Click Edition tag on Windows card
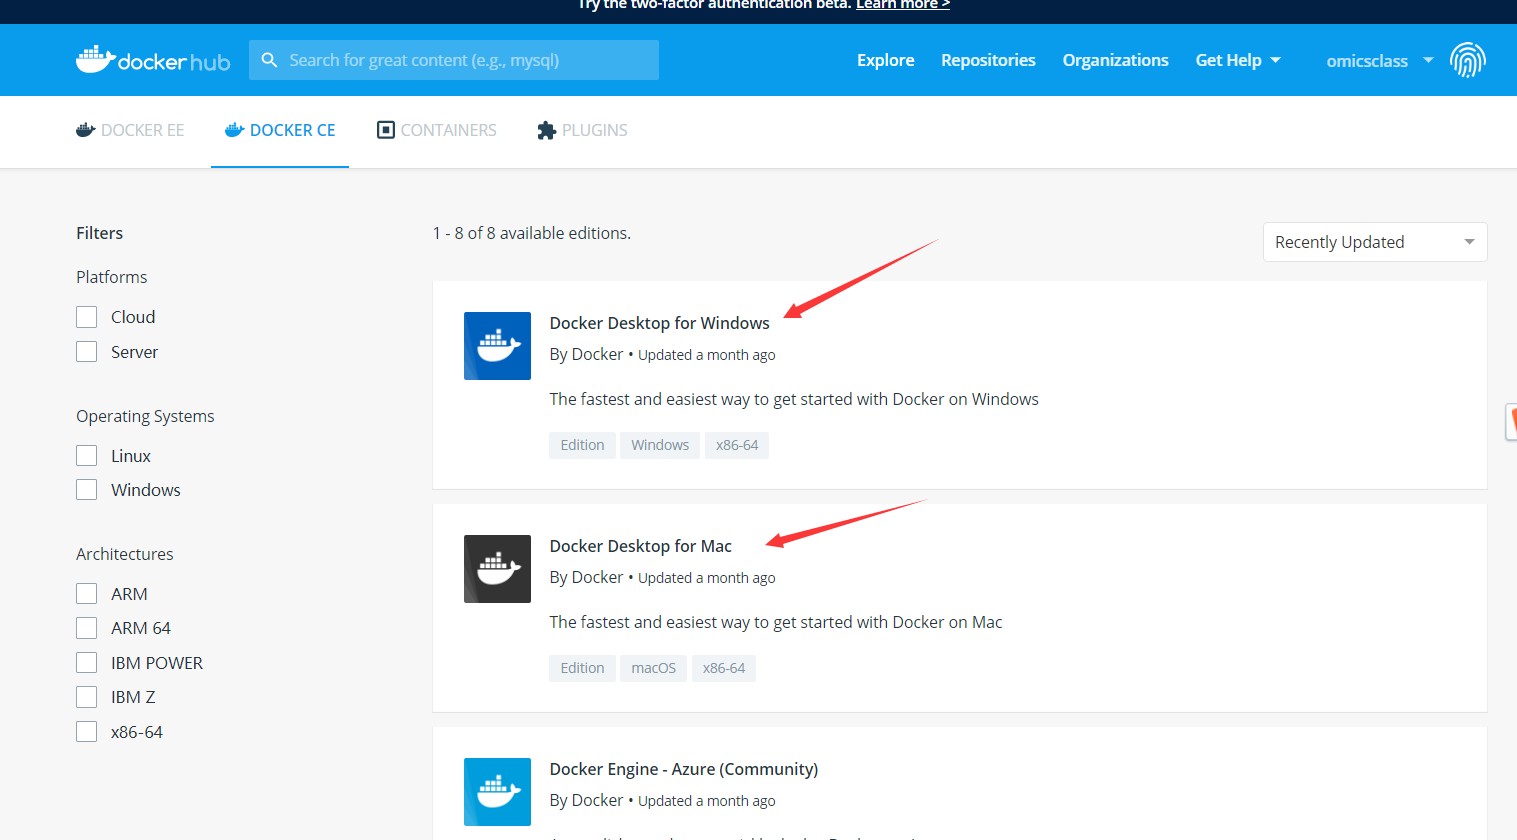1517x840 pixels. [x=582, y=445]
